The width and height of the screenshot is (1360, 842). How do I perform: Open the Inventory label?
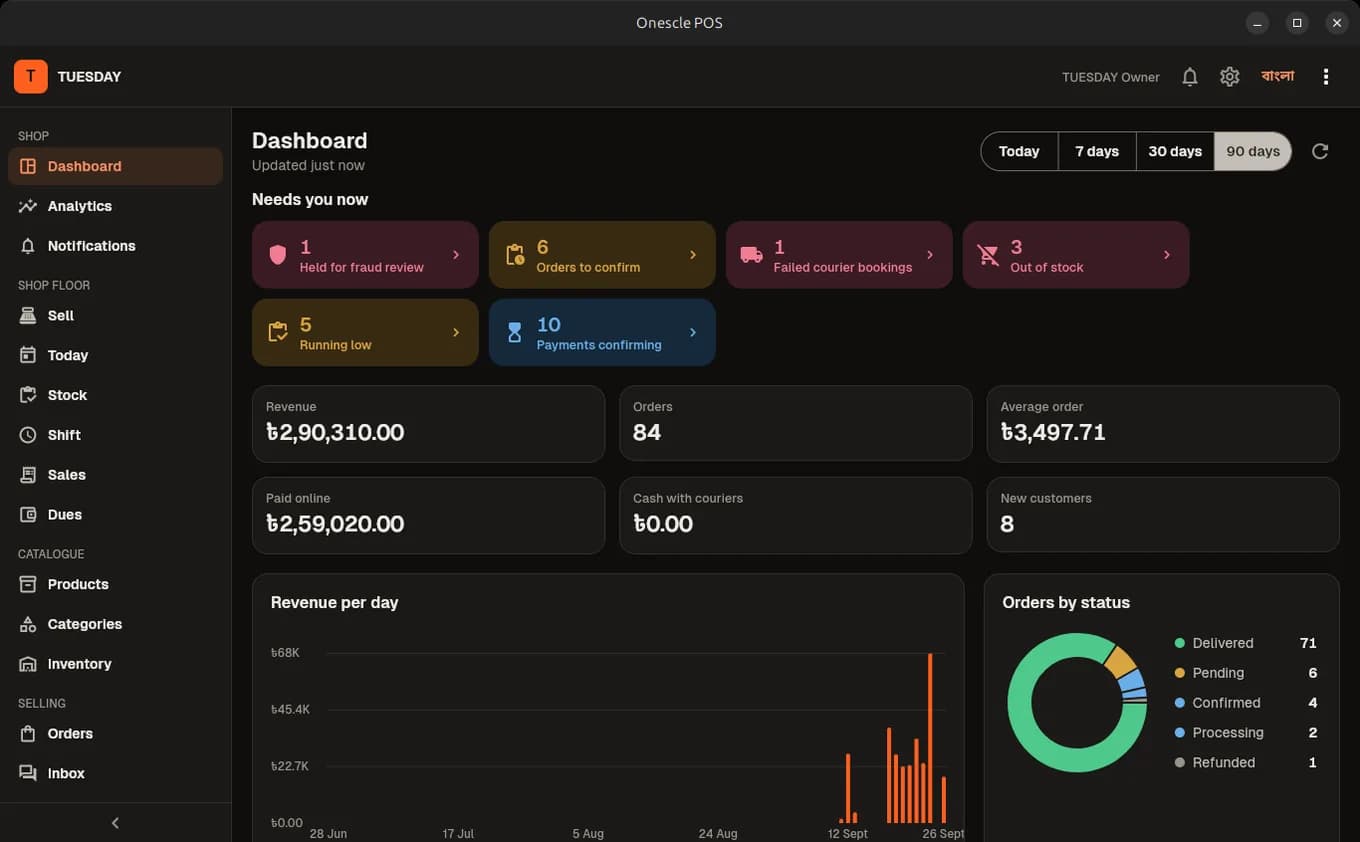coord(80,664)
